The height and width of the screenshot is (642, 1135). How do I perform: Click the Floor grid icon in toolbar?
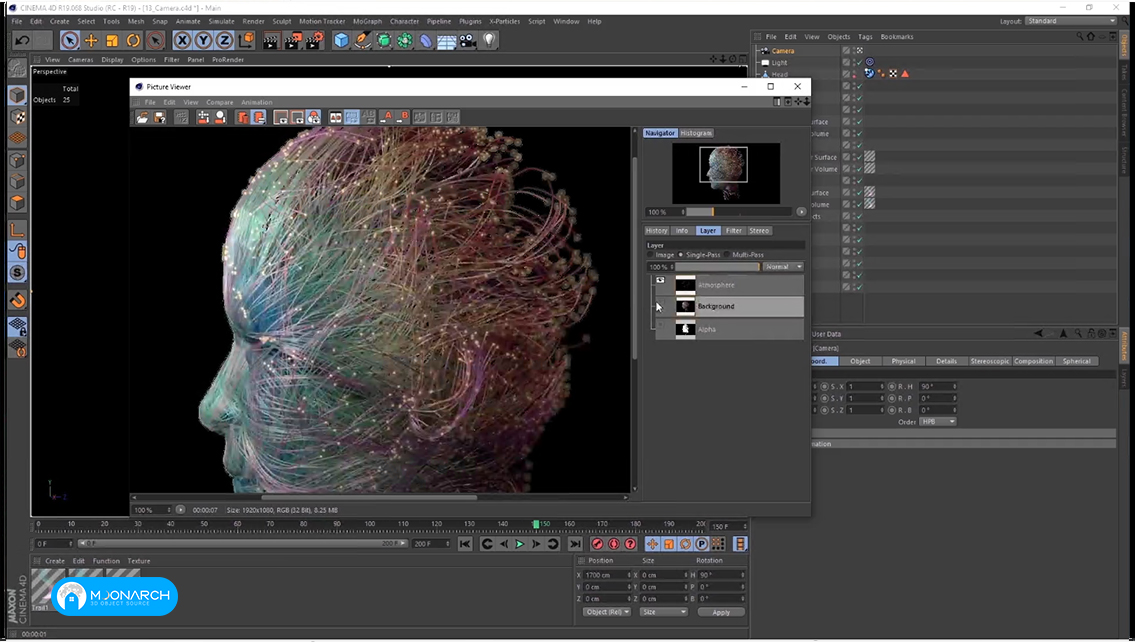tap(447, 41)
